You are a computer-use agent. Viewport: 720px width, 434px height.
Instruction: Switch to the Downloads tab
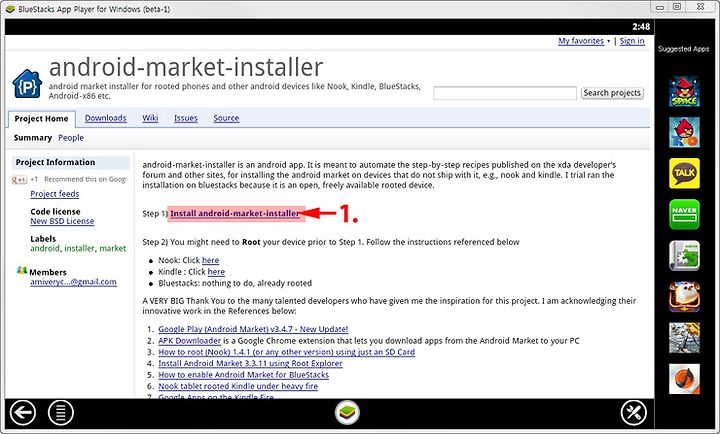coord(106,118)
